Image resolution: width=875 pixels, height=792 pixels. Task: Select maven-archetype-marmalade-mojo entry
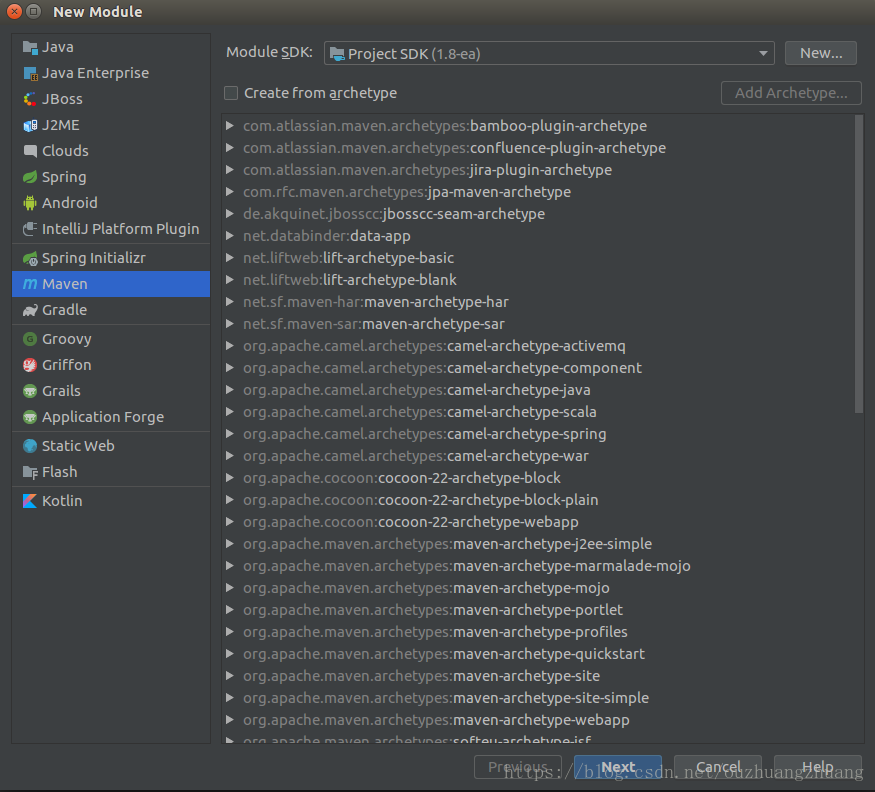pos(467,567)
